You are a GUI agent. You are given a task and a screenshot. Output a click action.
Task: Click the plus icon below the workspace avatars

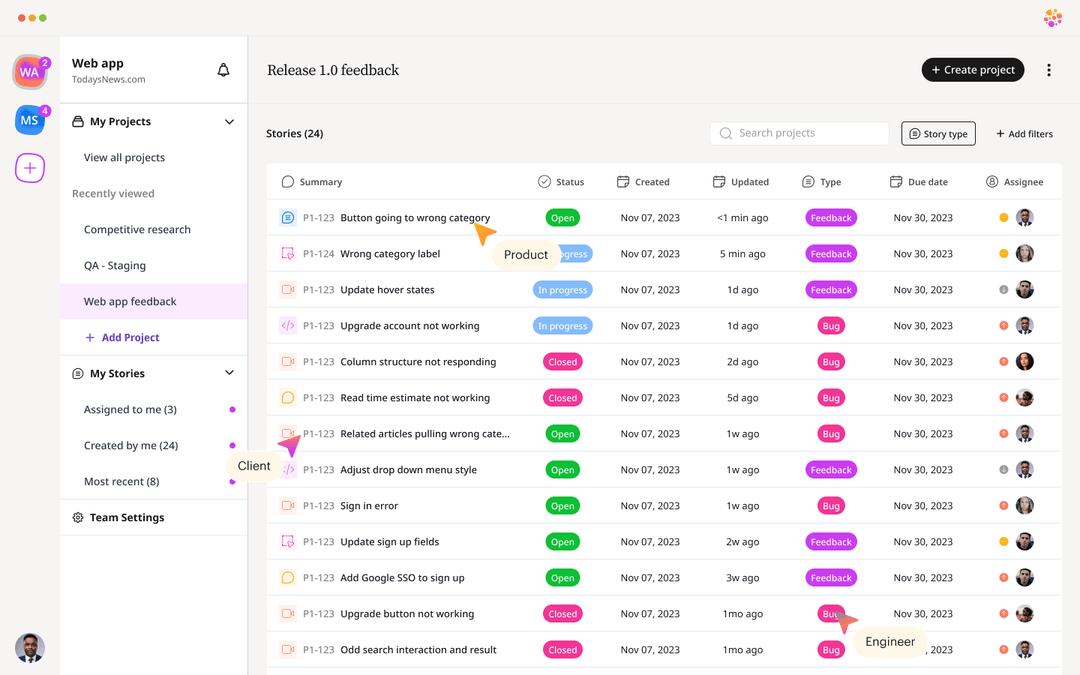tap(29, 167)
